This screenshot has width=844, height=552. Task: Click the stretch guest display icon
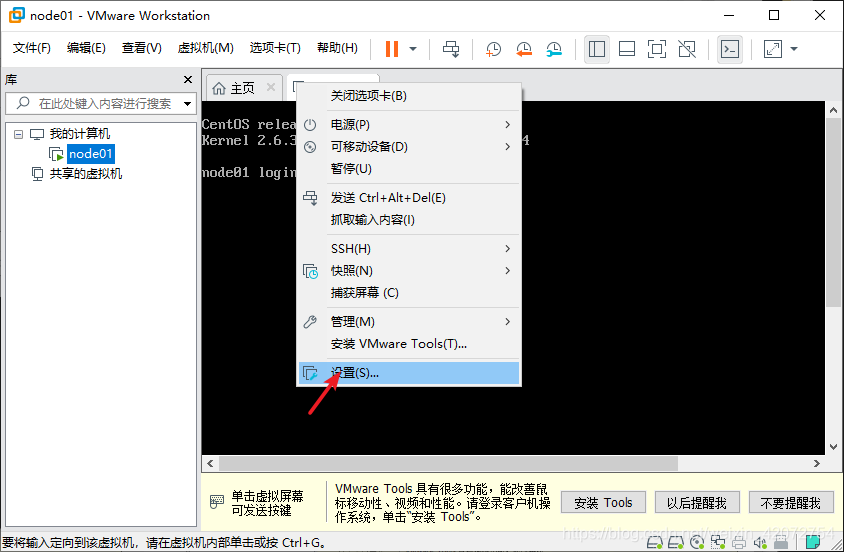(x=773, y=49)
